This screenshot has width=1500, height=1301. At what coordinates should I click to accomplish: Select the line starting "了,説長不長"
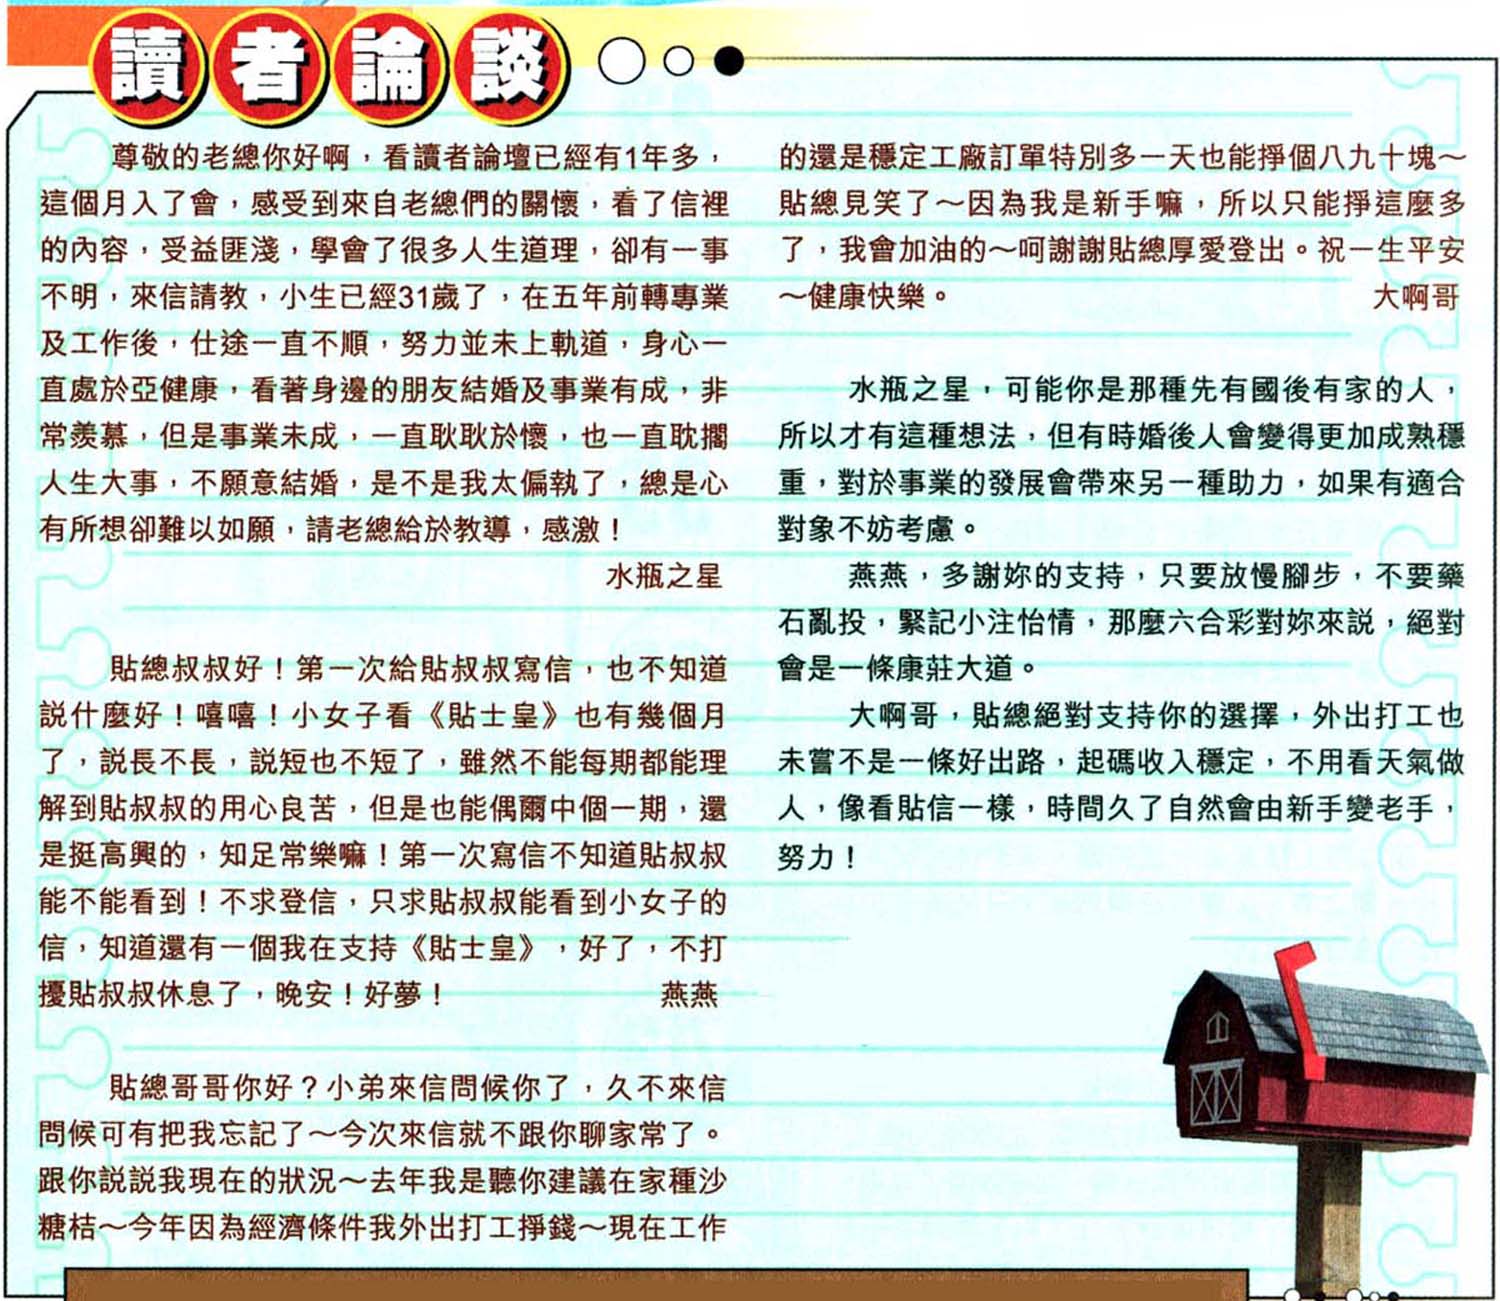tap(384, 762)
